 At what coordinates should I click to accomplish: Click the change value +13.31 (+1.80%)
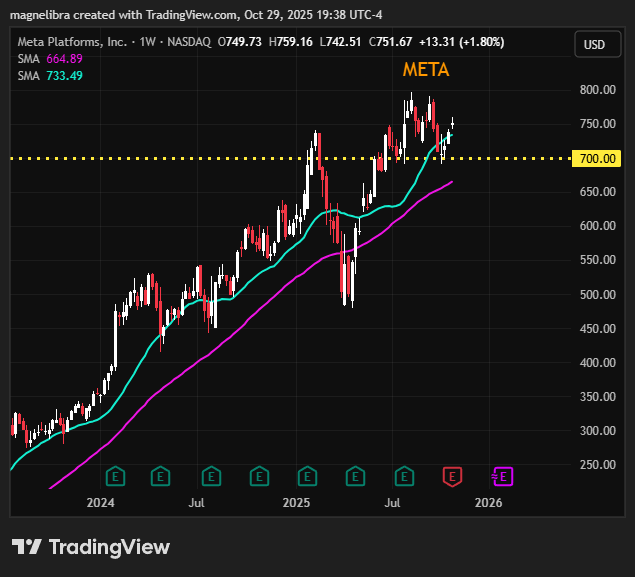tap(462, 42)
